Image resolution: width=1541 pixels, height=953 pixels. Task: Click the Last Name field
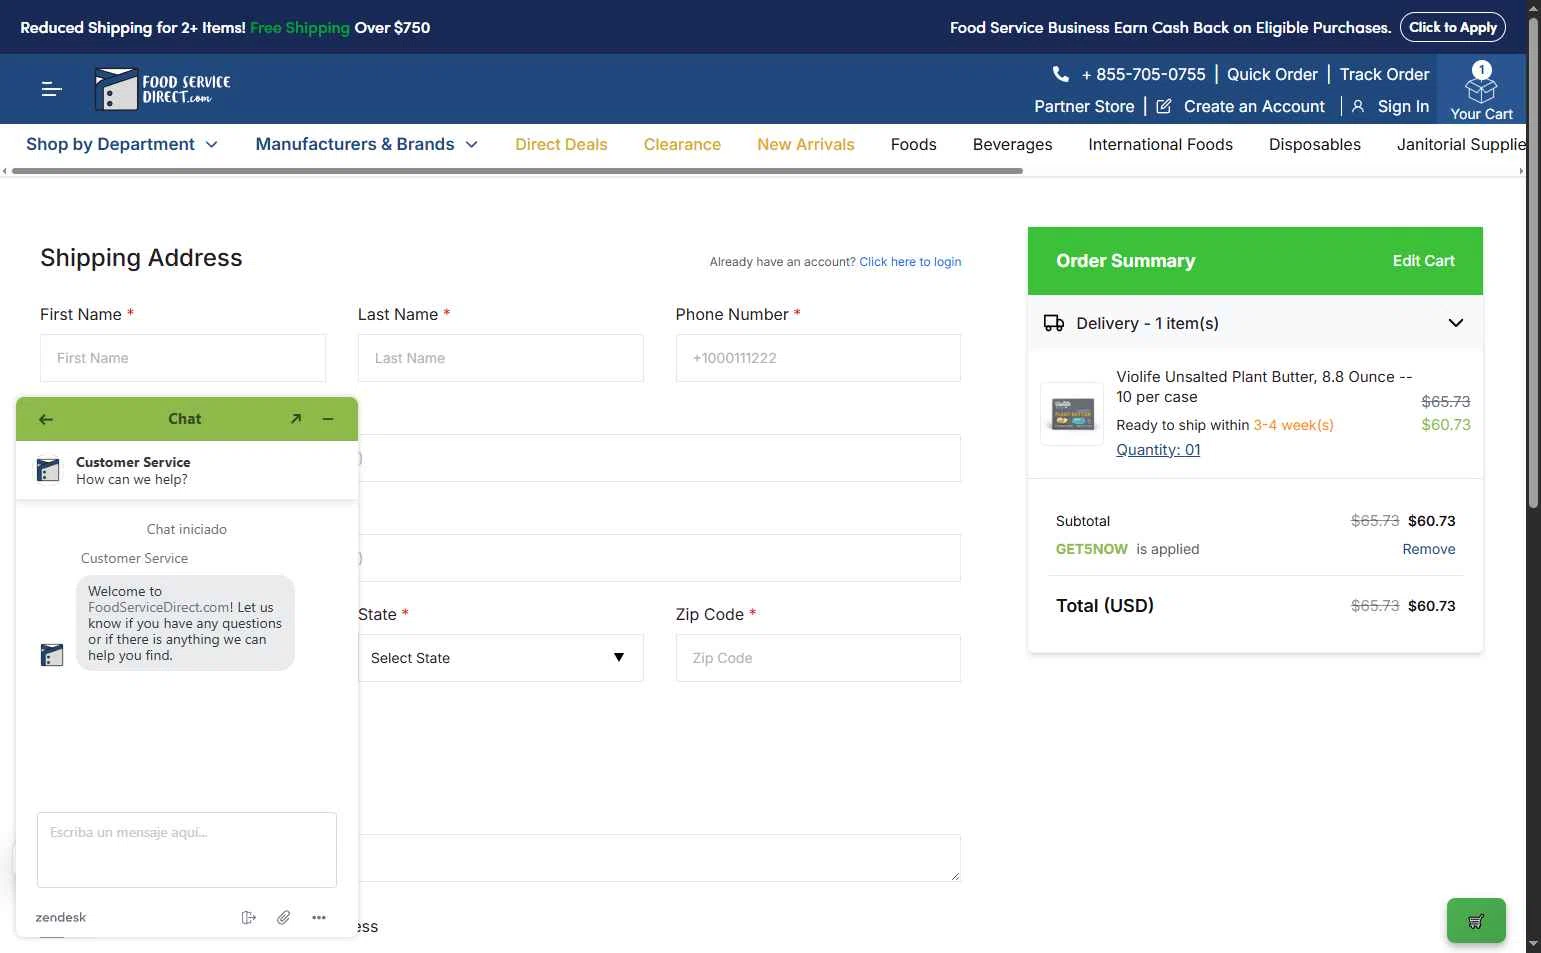coord(500,358)
